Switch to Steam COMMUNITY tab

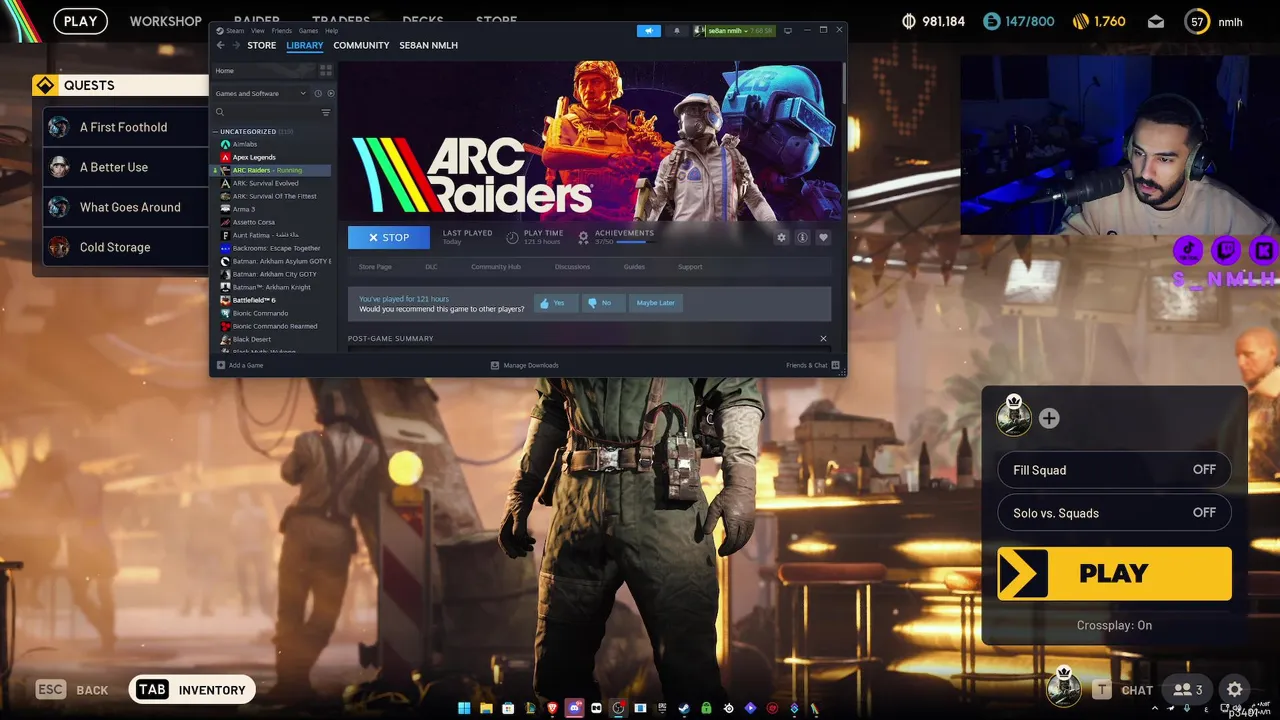pyautogui.click(x=361, y=45)
